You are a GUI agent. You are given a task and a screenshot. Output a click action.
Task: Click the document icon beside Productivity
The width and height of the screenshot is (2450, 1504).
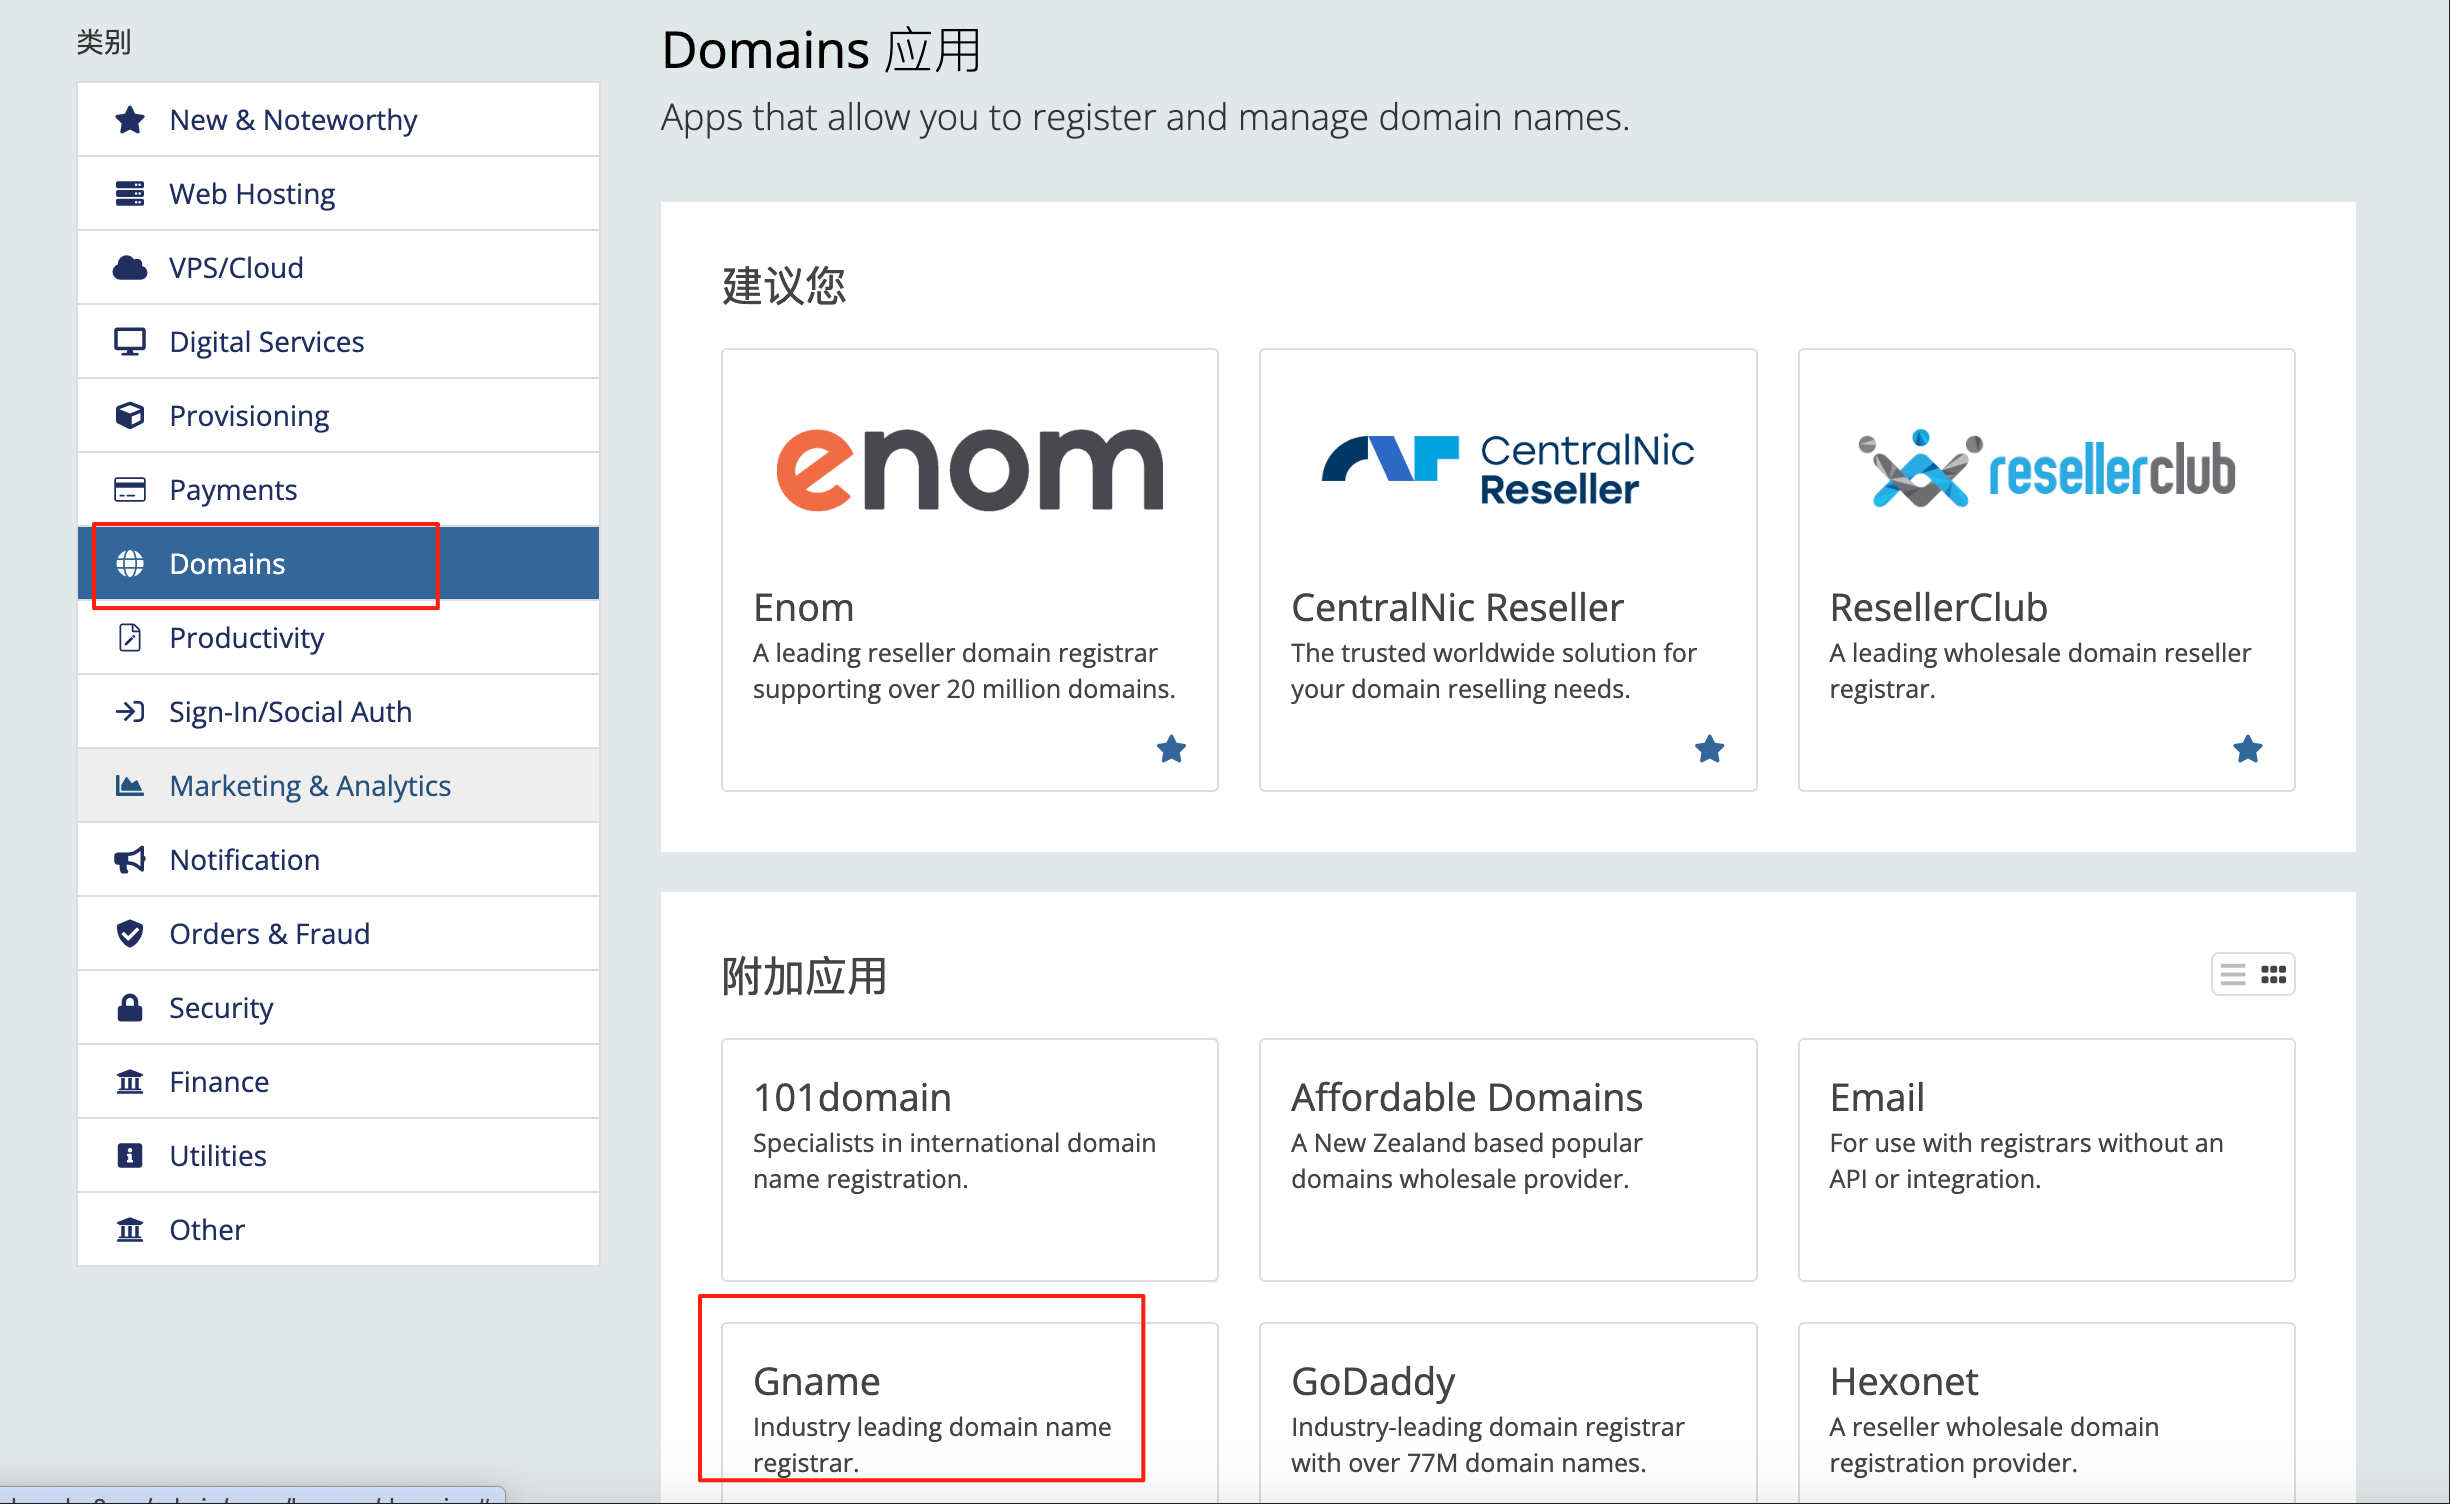(130, 638)
